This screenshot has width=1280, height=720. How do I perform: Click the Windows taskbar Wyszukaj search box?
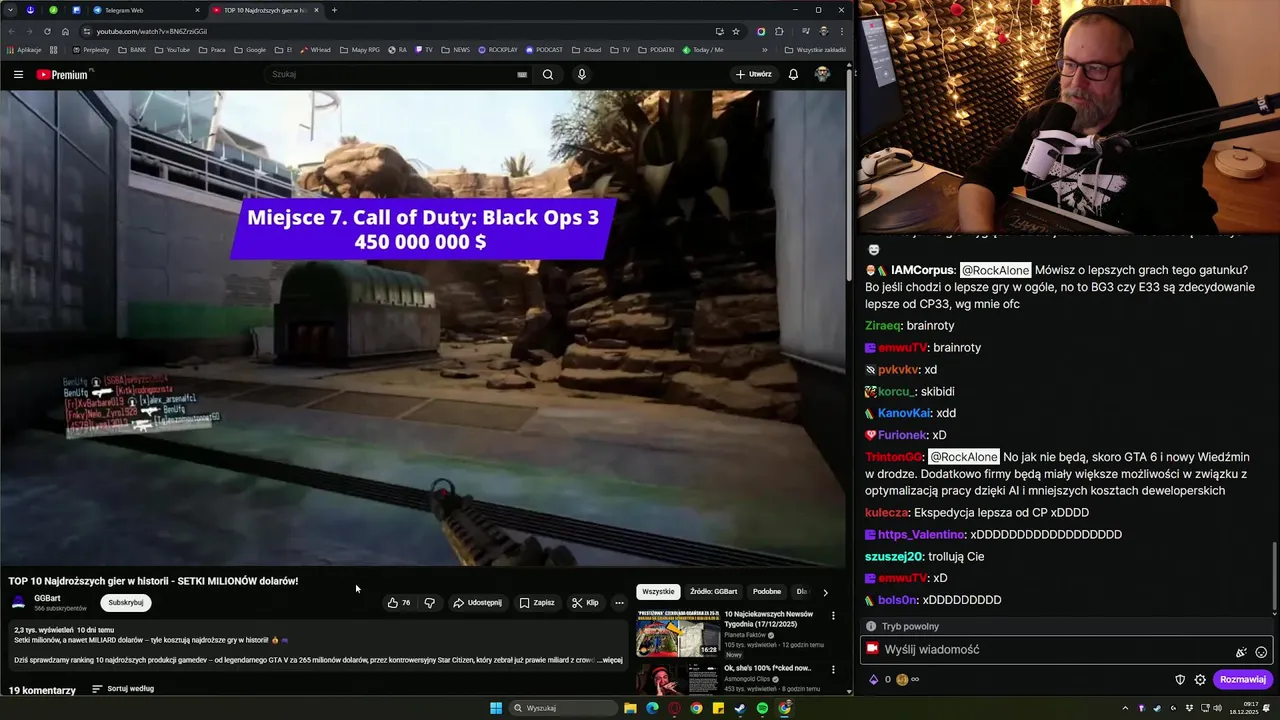(x=562, y=708)
